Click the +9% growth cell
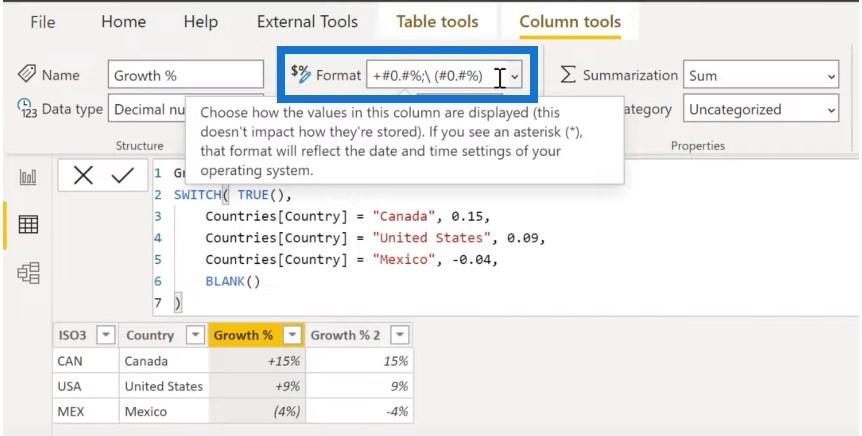Image resolution: width=862 pixels, height=436 pixels. click(x=257, y=387)
